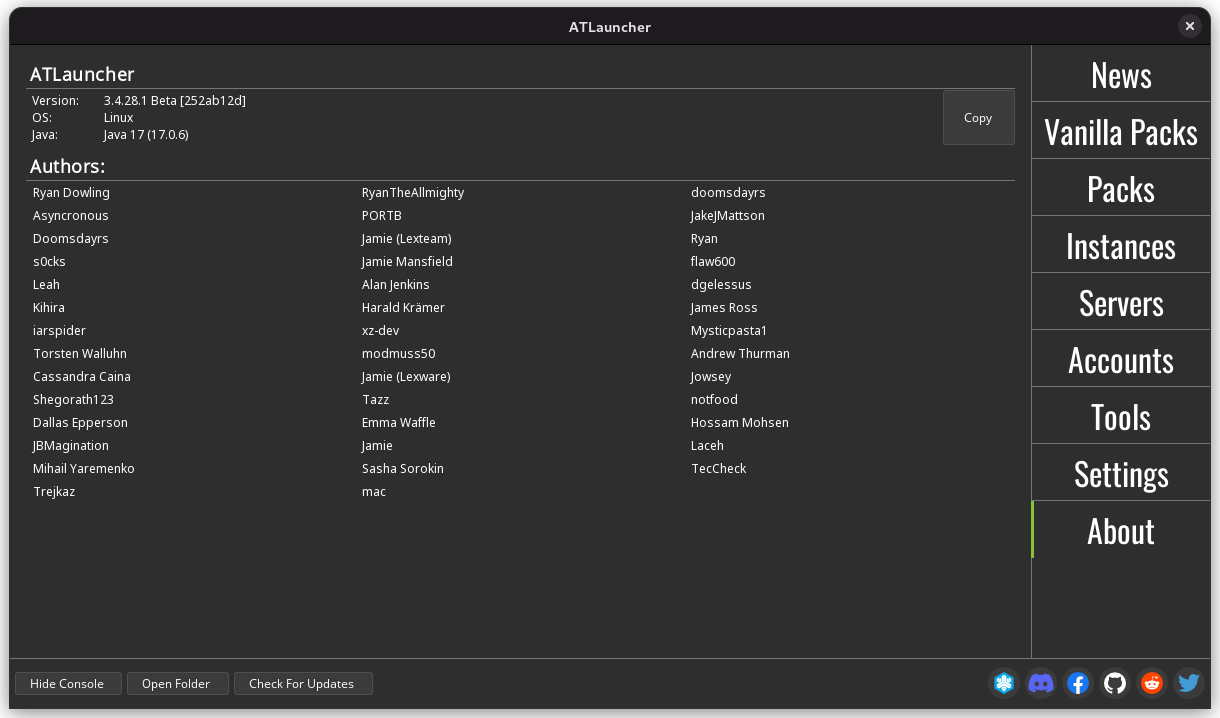The height and width of the screenshot is (718, 1220).
Task: Switch to the Accounts tab
Action: click(1121, 359)
